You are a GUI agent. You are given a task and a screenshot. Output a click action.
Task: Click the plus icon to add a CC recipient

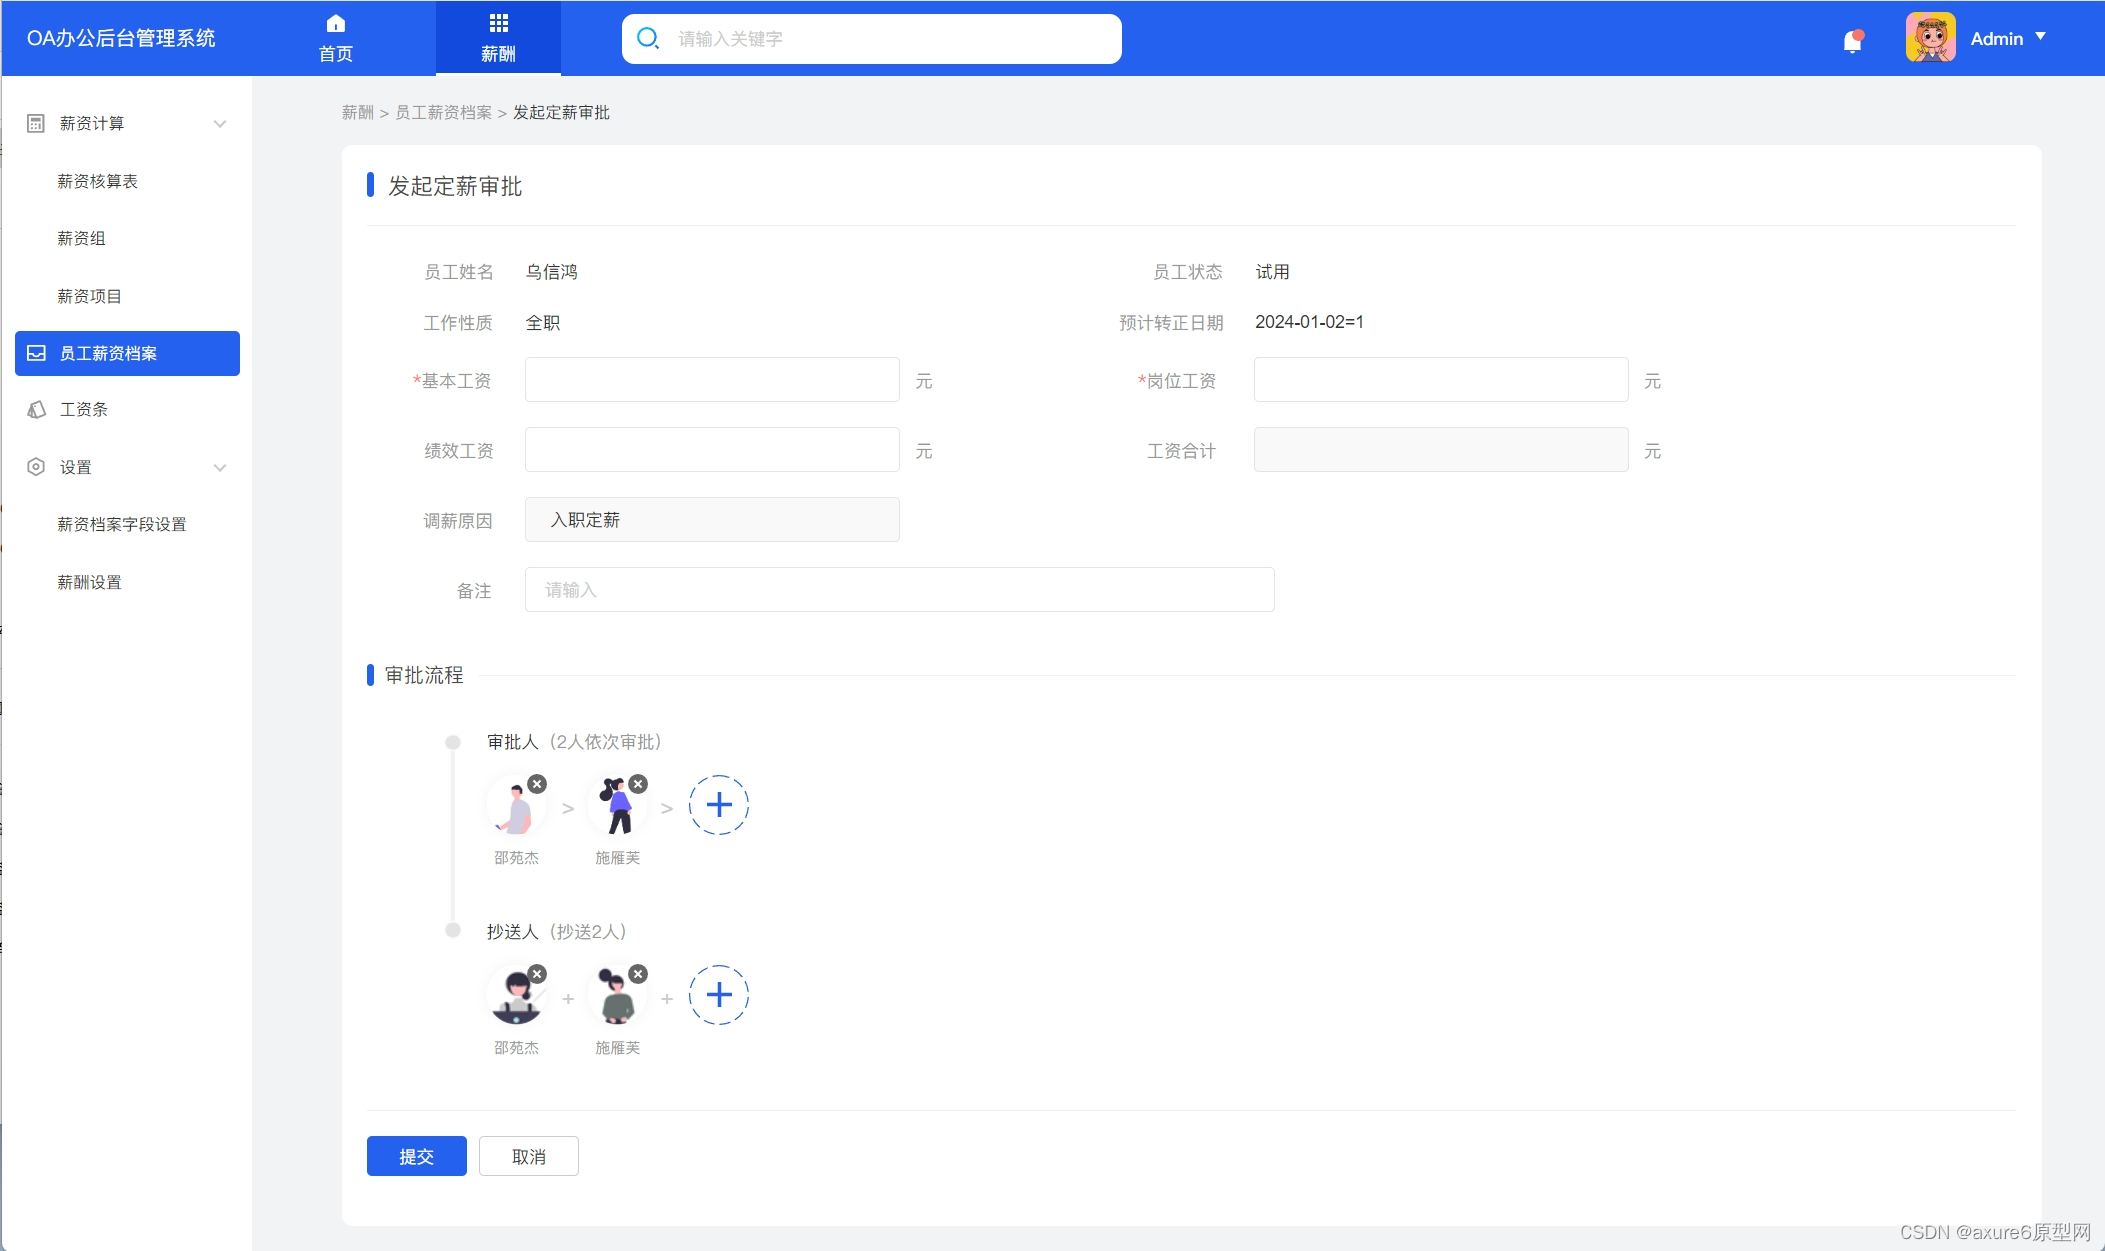[719, 994]
